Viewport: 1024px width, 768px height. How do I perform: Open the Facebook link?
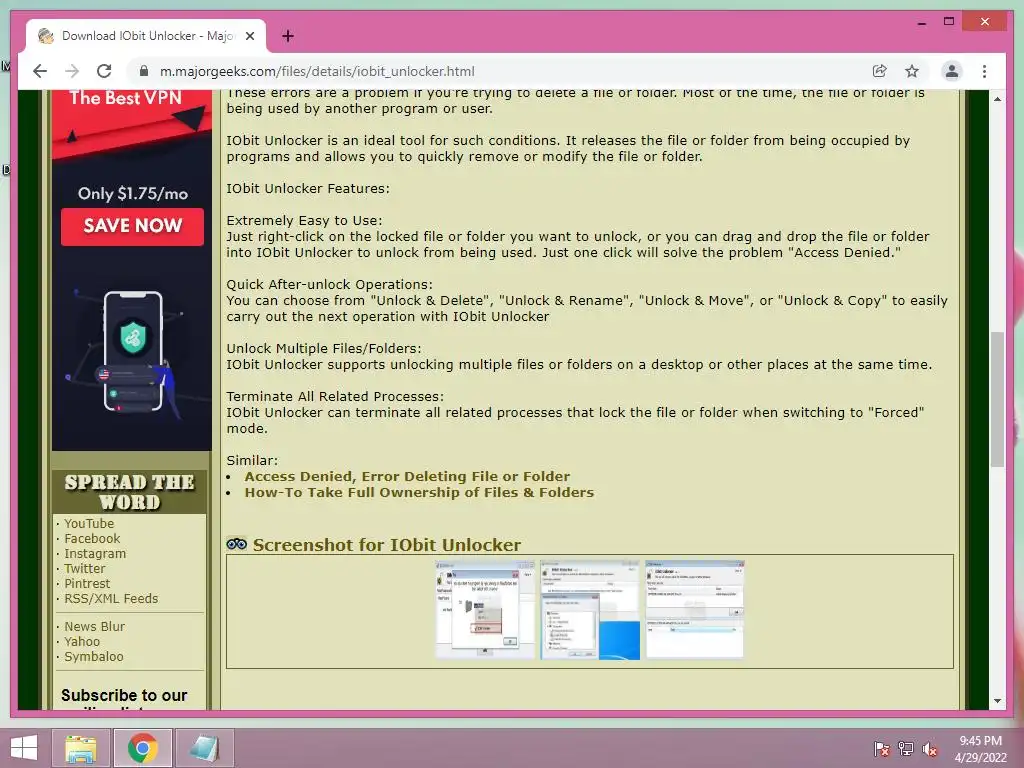(x=92, y=538)
